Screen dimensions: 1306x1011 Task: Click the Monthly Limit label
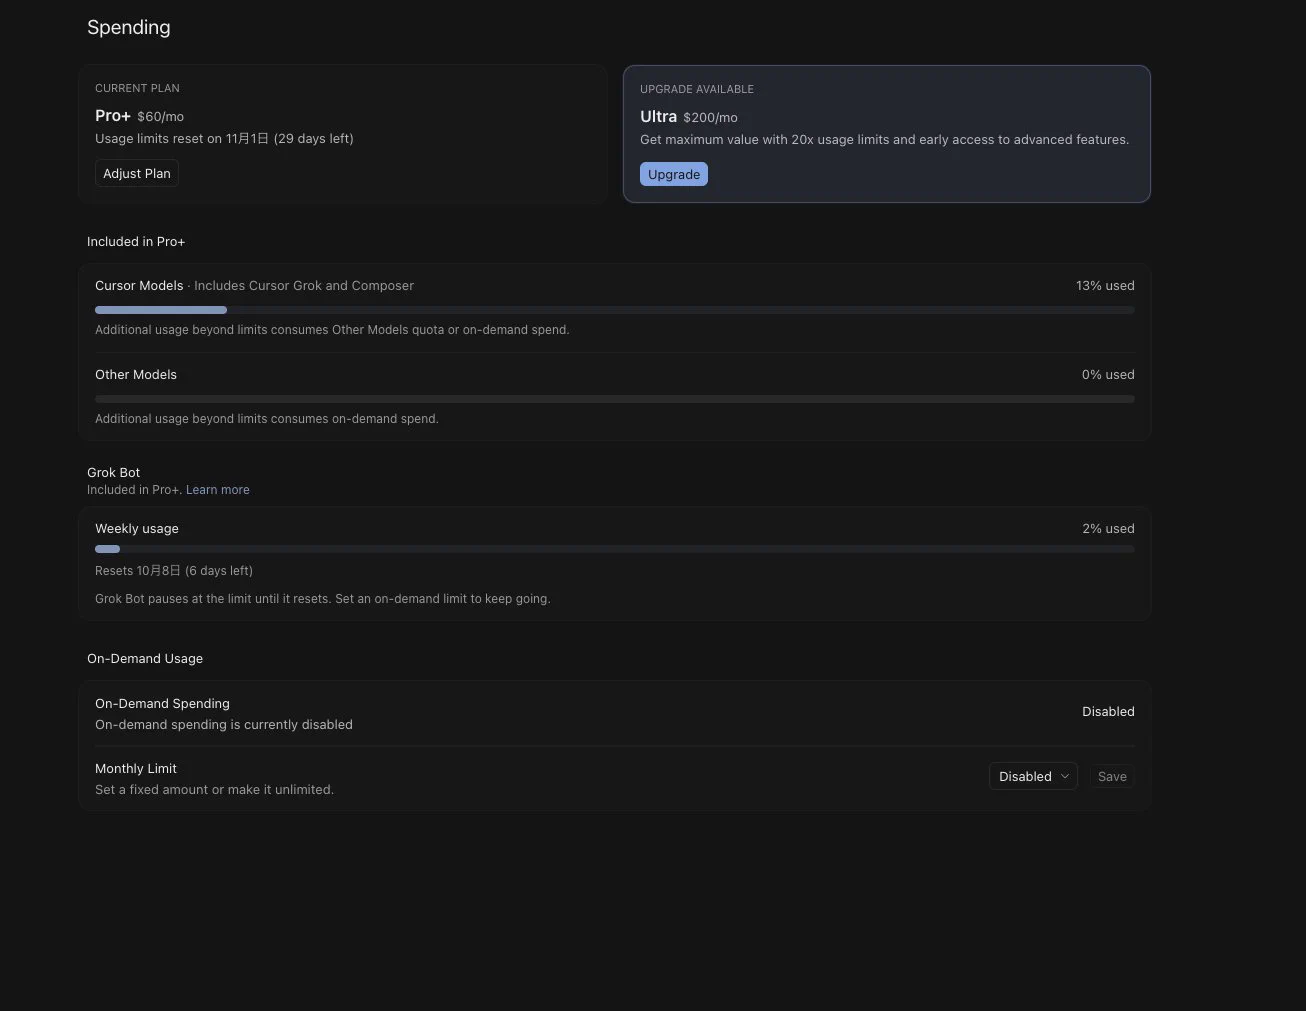136,769
